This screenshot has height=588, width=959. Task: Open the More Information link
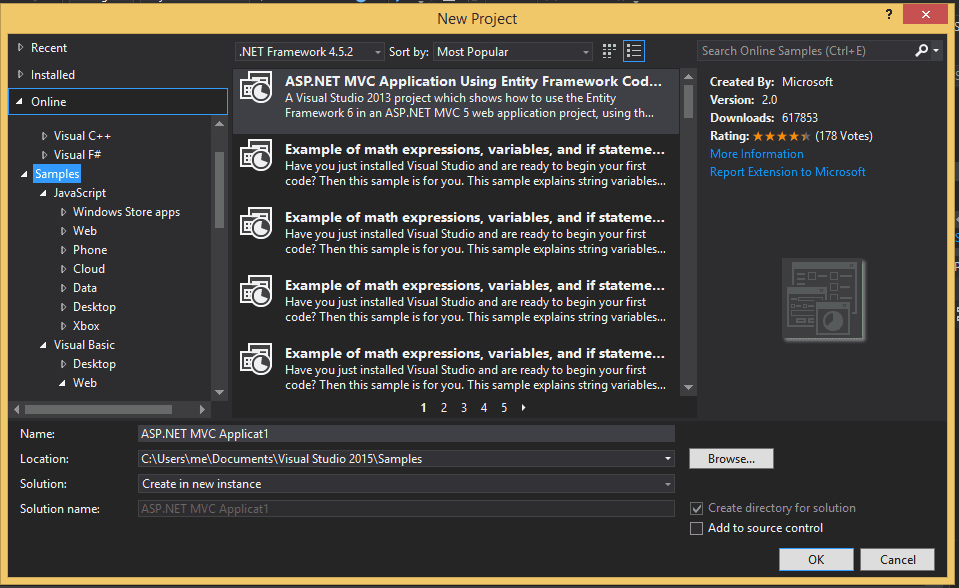[x=756, y=154]
